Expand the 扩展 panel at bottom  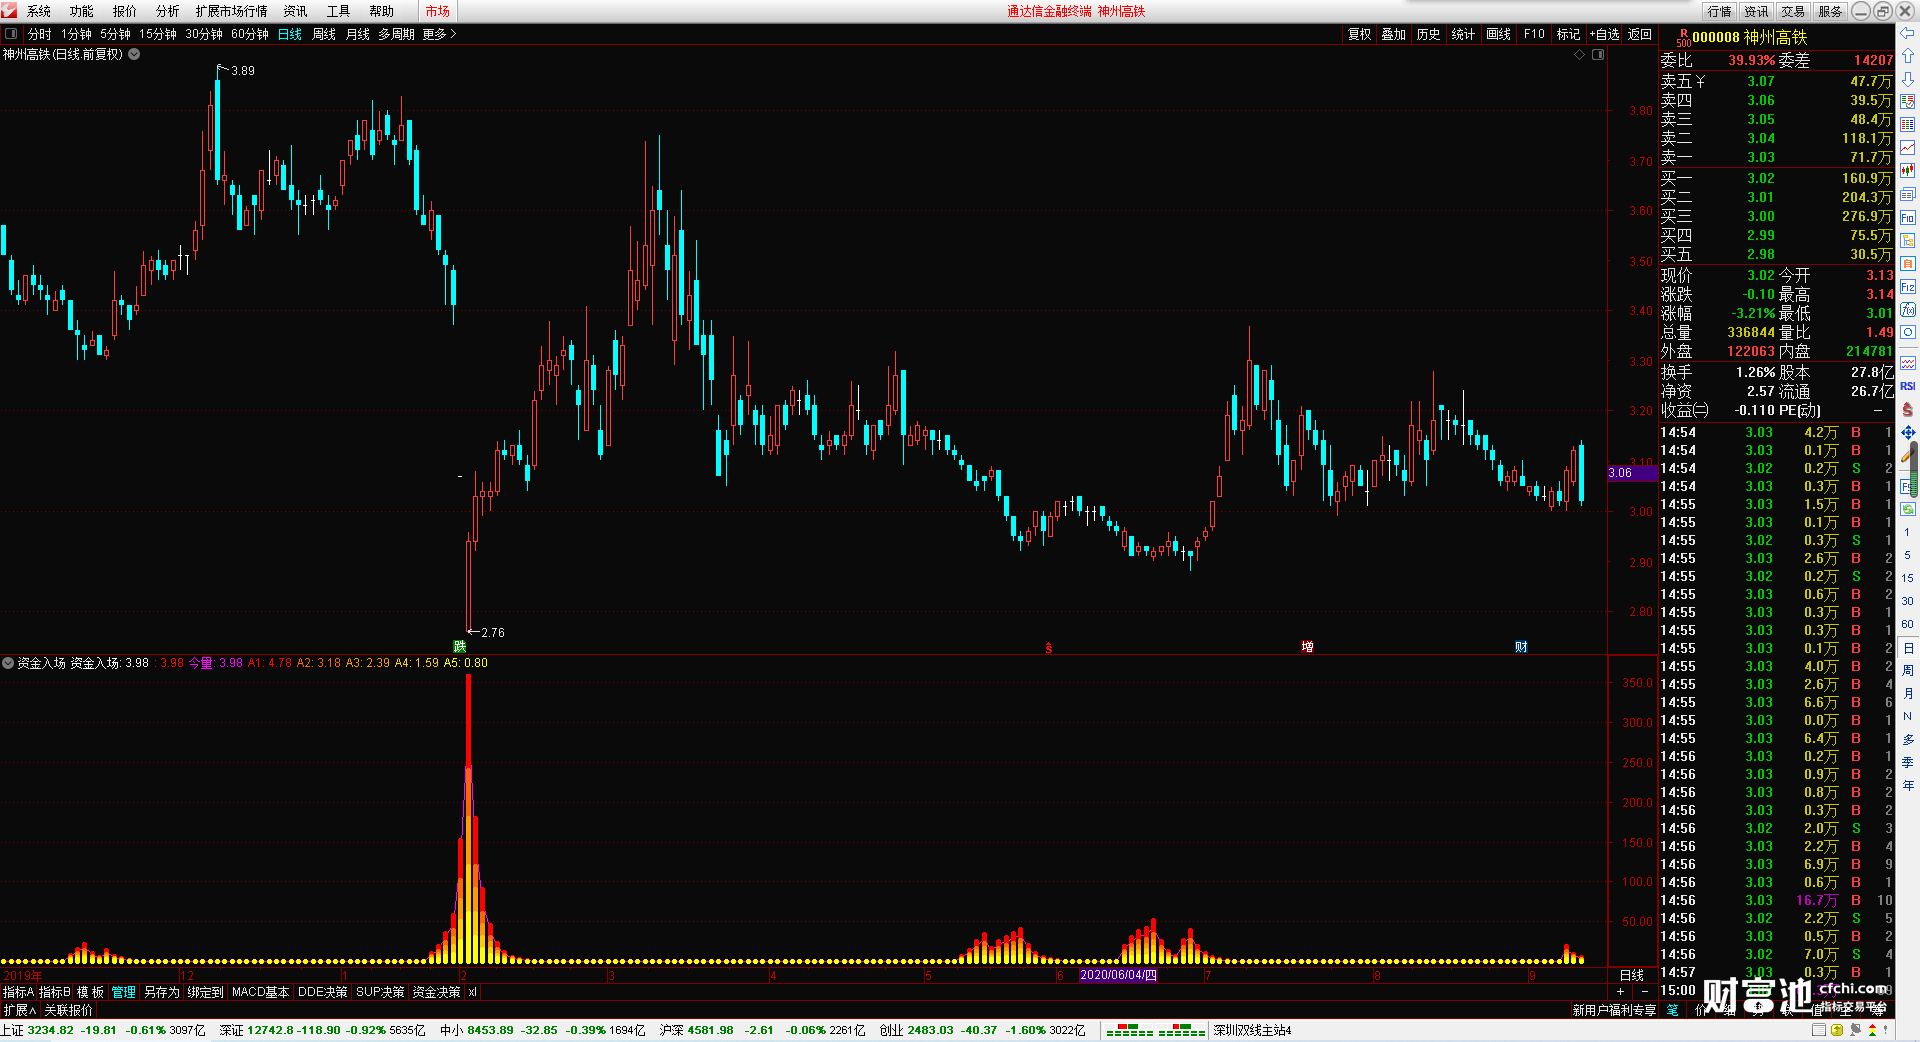pos(20,1010)
